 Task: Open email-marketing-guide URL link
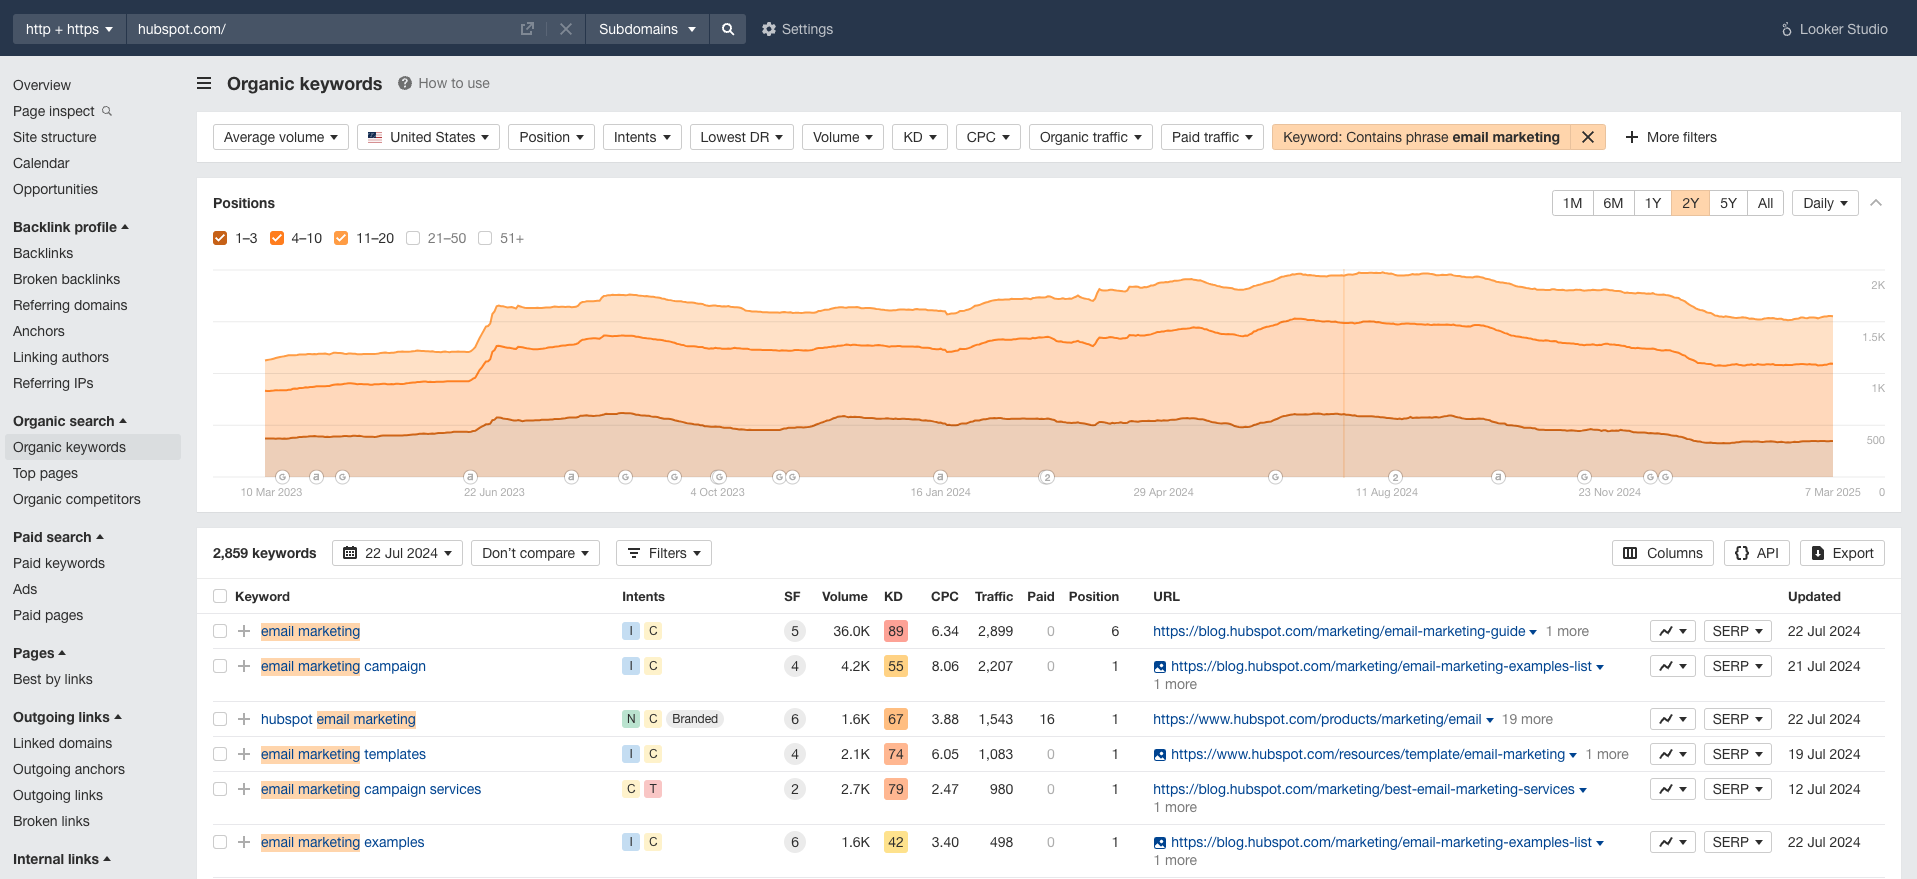1339,631
